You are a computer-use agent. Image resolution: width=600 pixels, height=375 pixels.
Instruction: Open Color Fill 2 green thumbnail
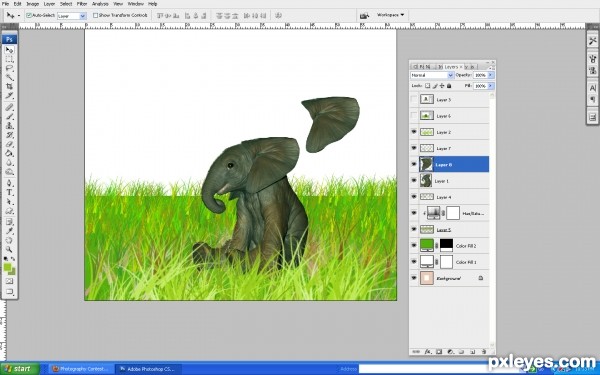pyautogui.click(x=427, y=245)
